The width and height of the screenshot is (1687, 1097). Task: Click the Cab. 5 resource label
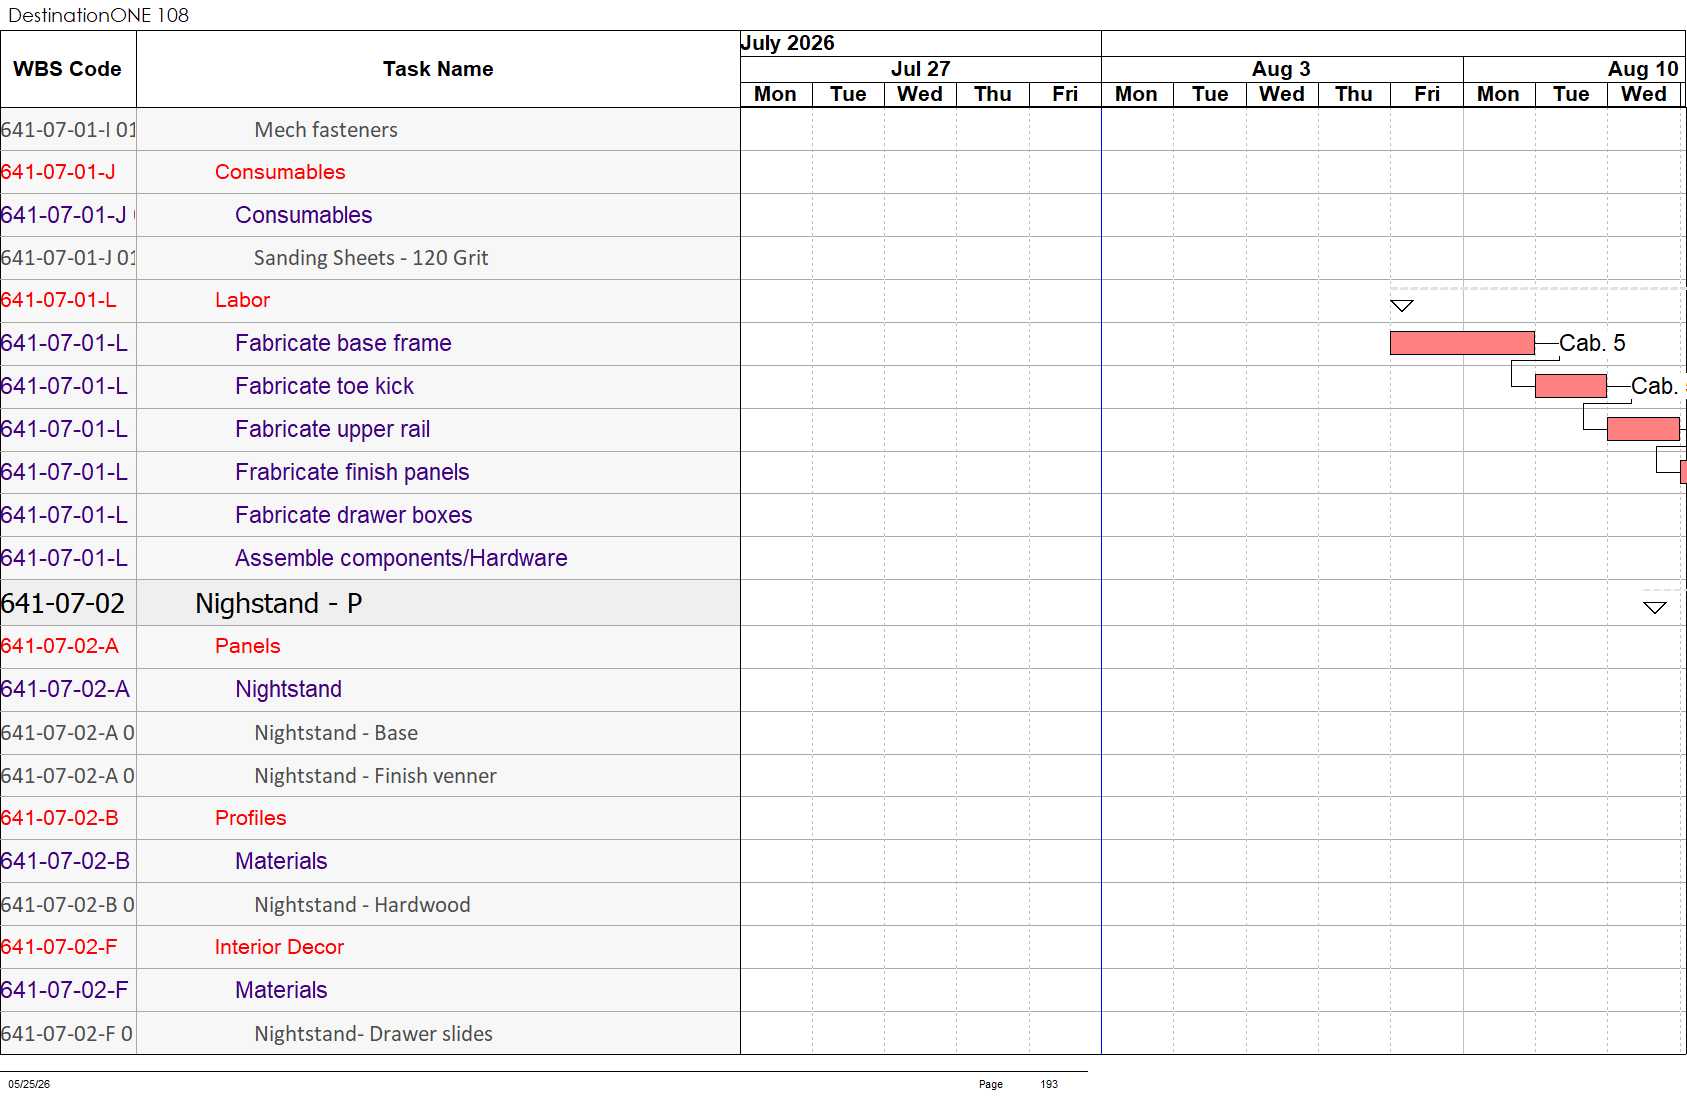[x=1592, y=343]
